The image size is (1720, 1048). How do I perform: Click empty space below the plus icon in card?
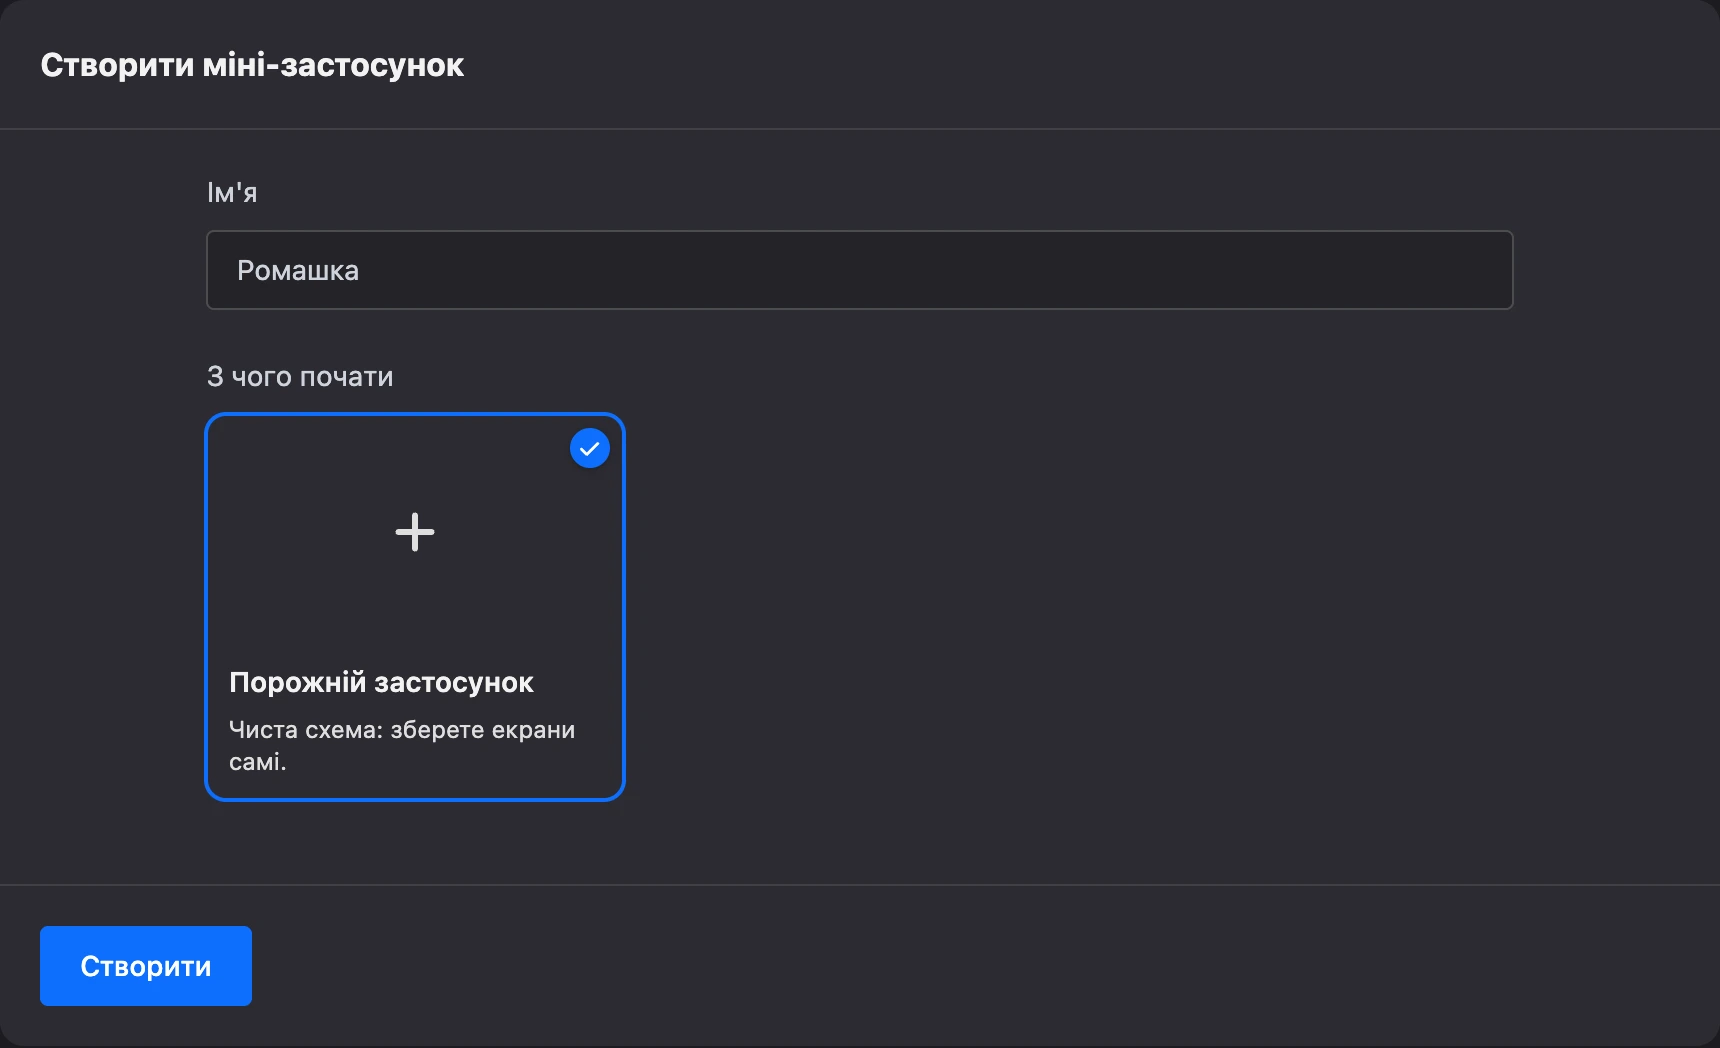coord(415,605)
